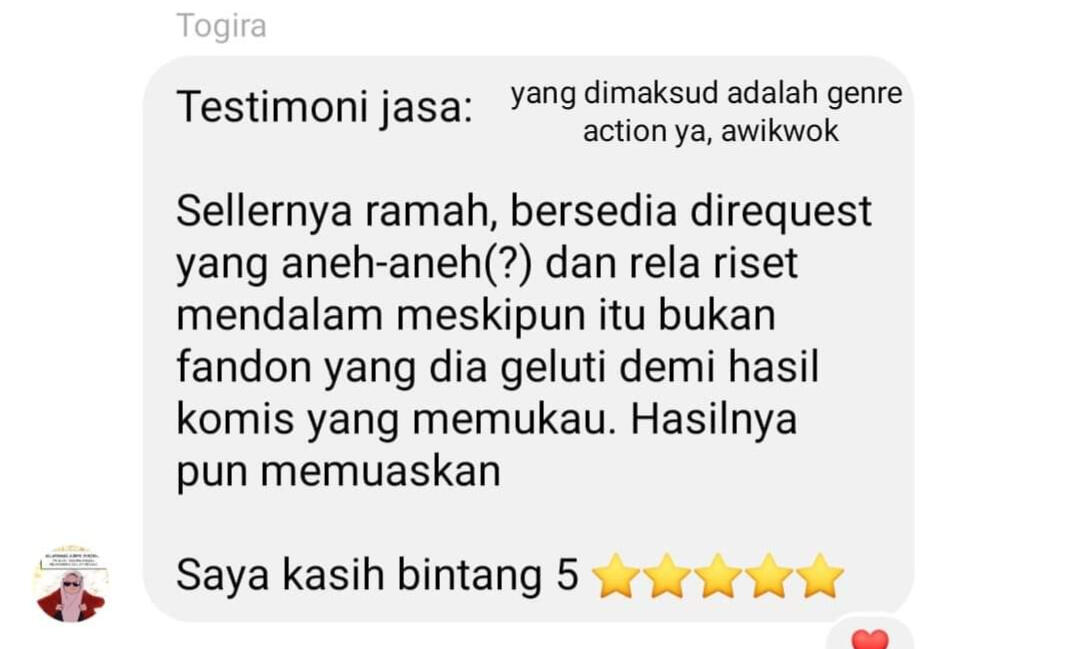
Task: Click the word 'fandon' in the message
Action: point(243,367)
